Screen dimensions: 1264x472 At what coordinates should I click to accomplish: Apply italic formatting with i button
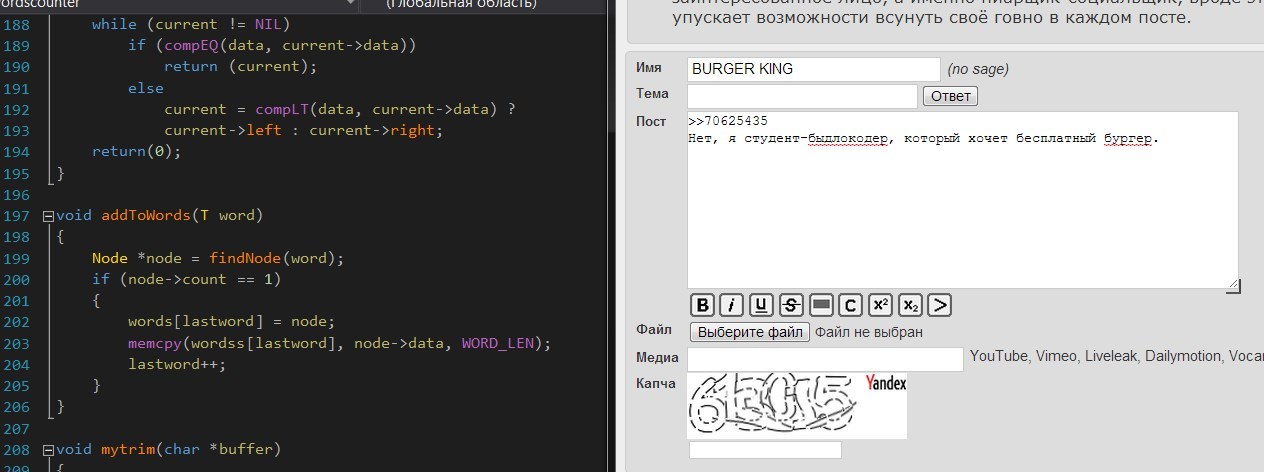(732, 305)
